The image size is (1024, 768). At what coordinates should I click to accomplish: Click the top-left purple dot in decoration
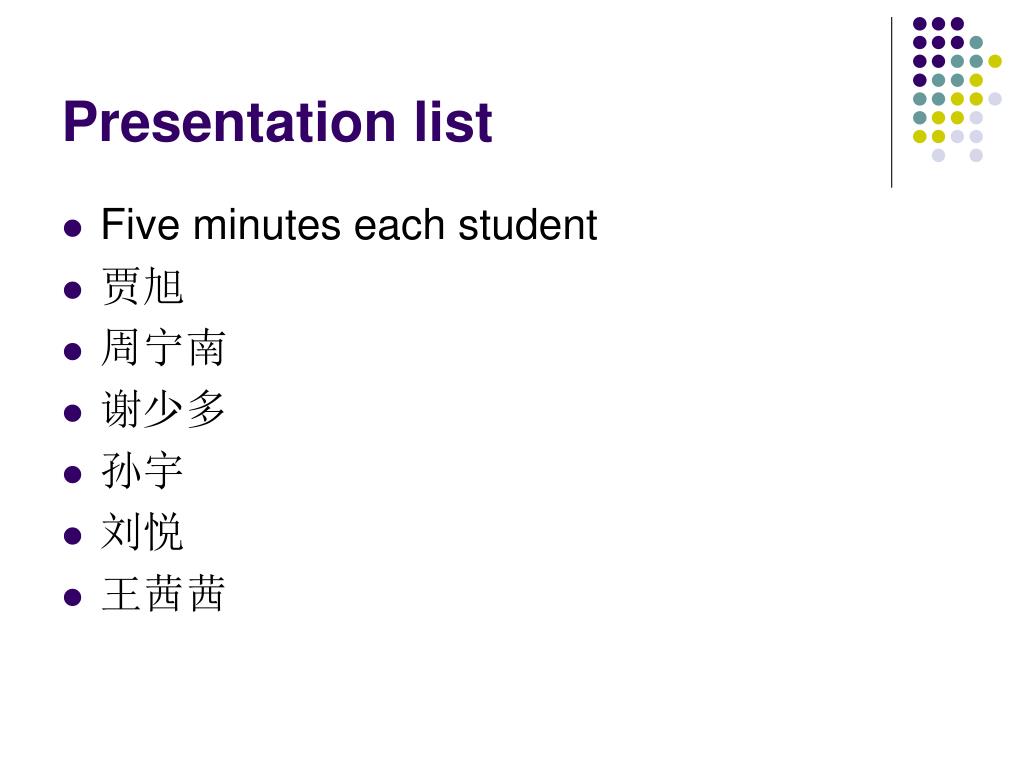tap(920, 24)
